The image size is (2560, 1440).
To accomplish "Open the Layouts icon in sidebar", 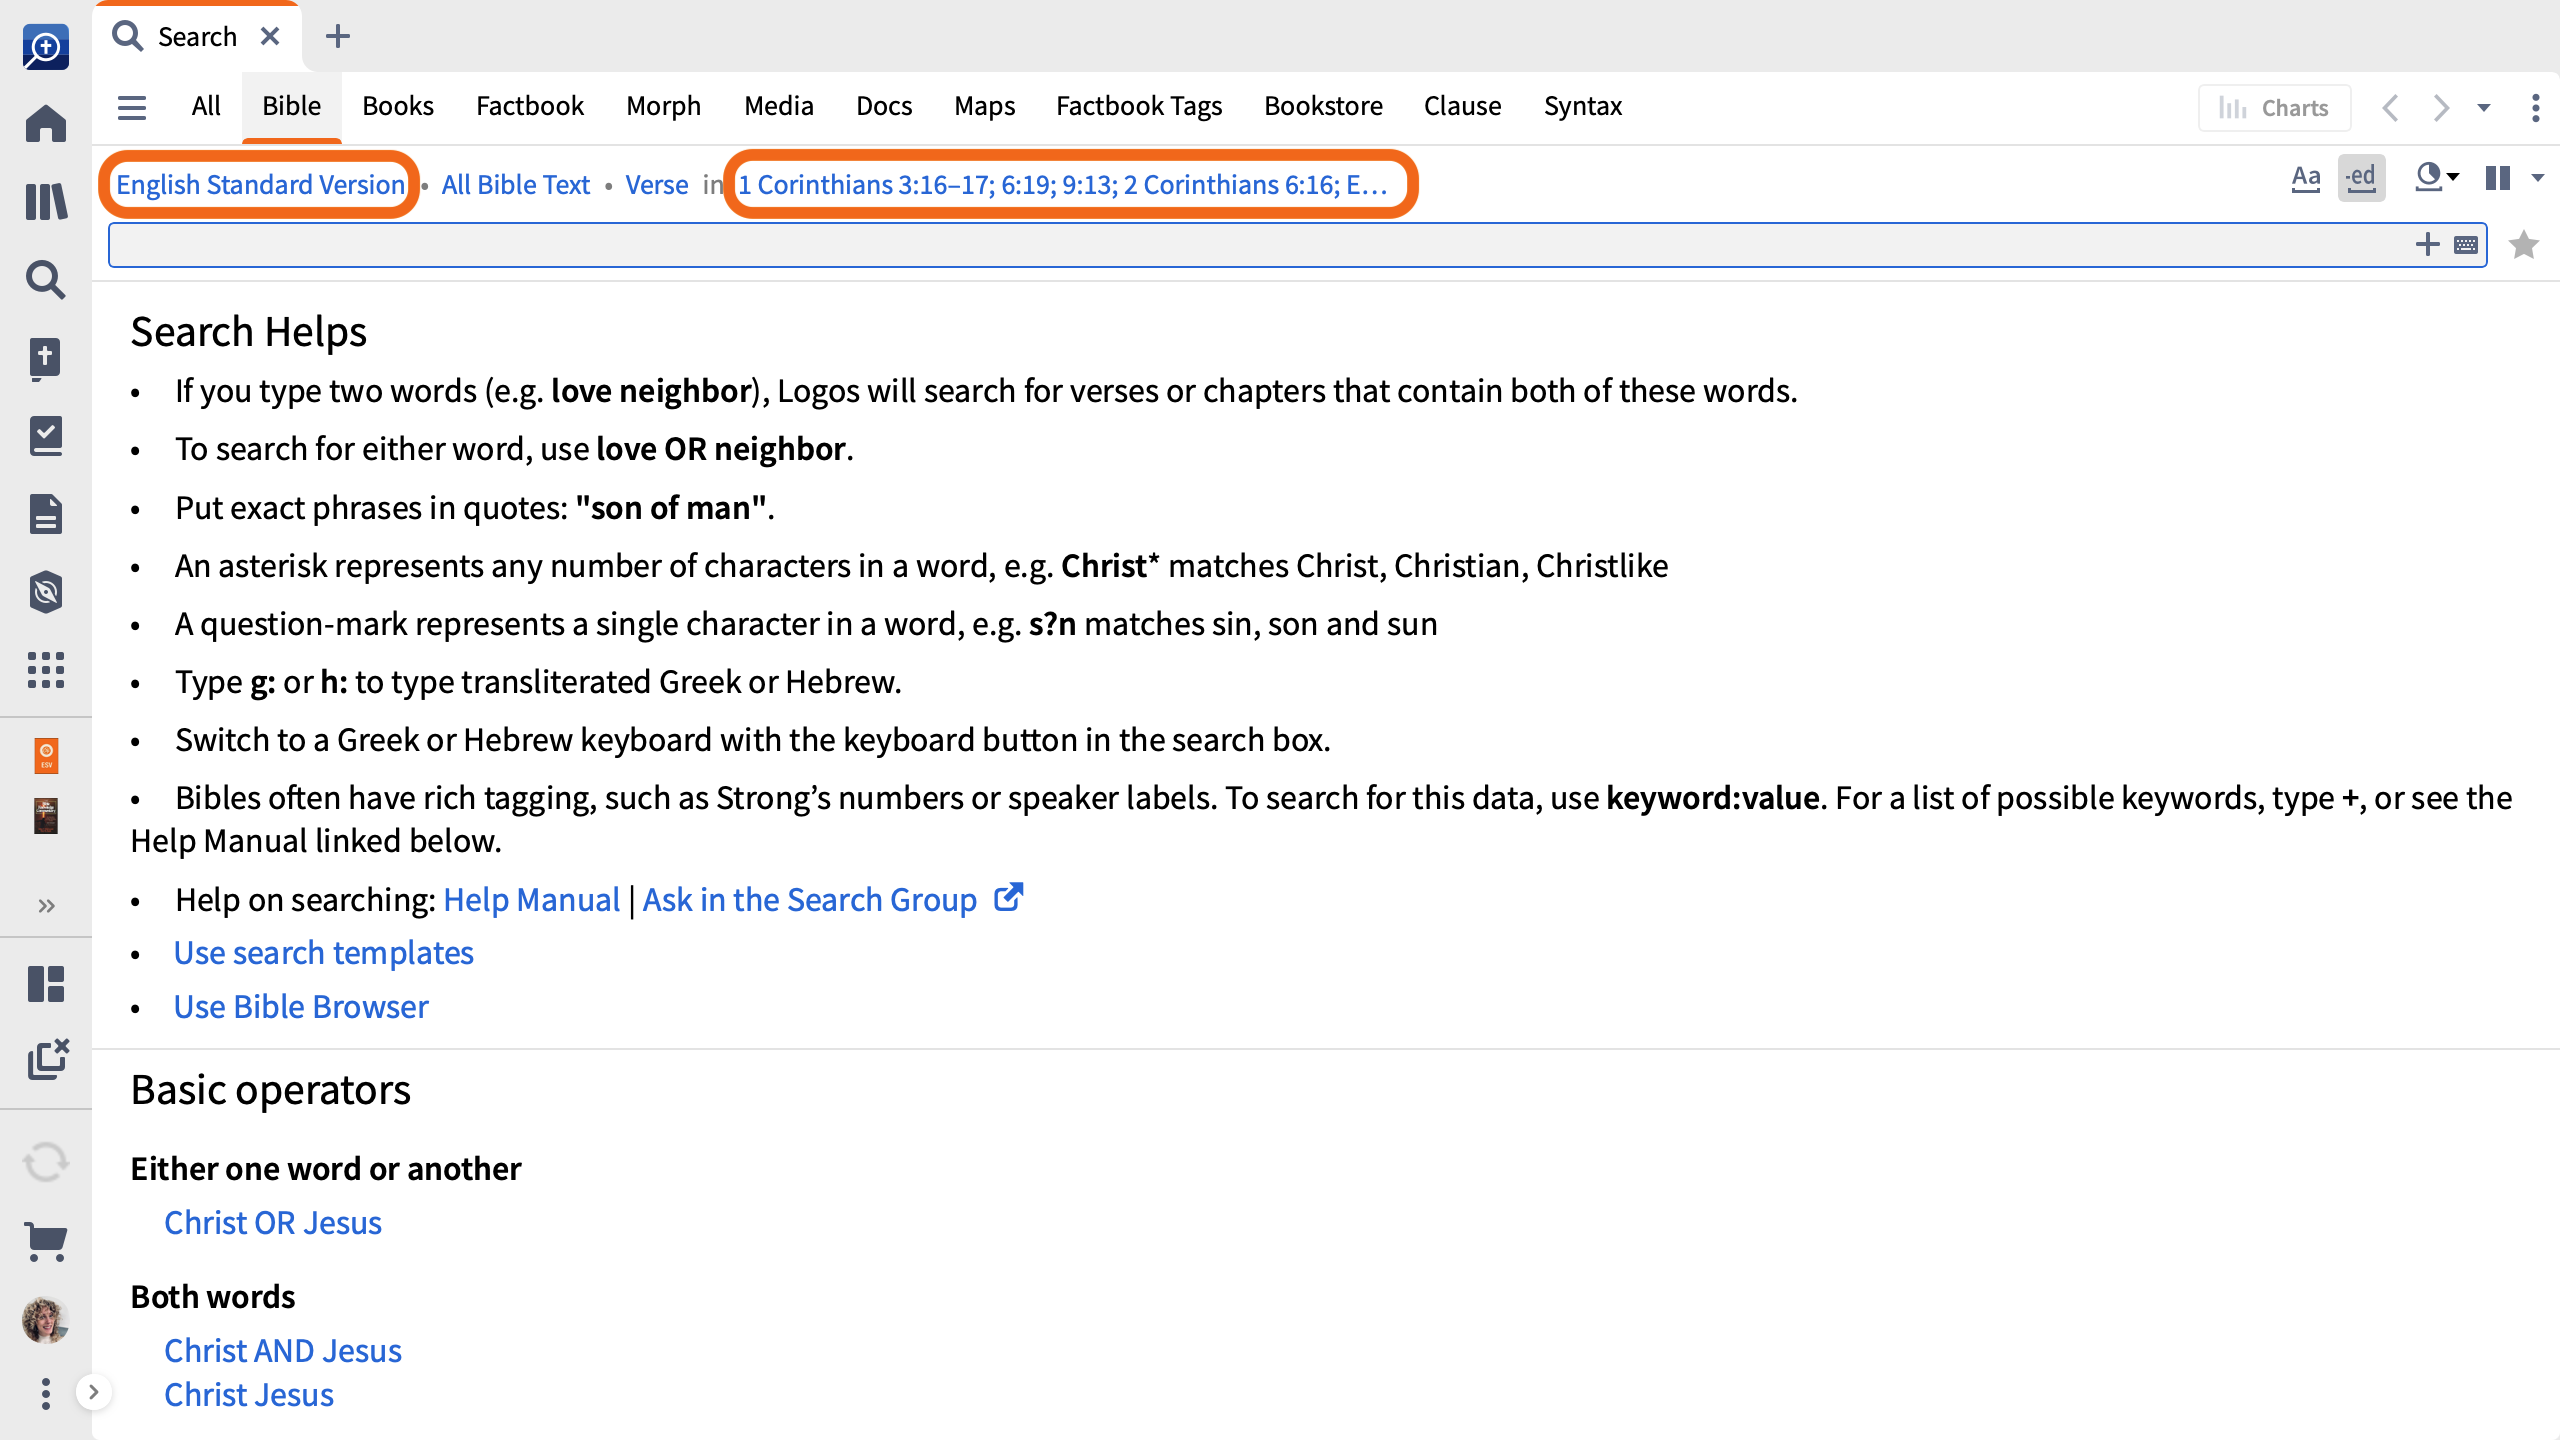I will pyautogui.click(x=46, y=984).
